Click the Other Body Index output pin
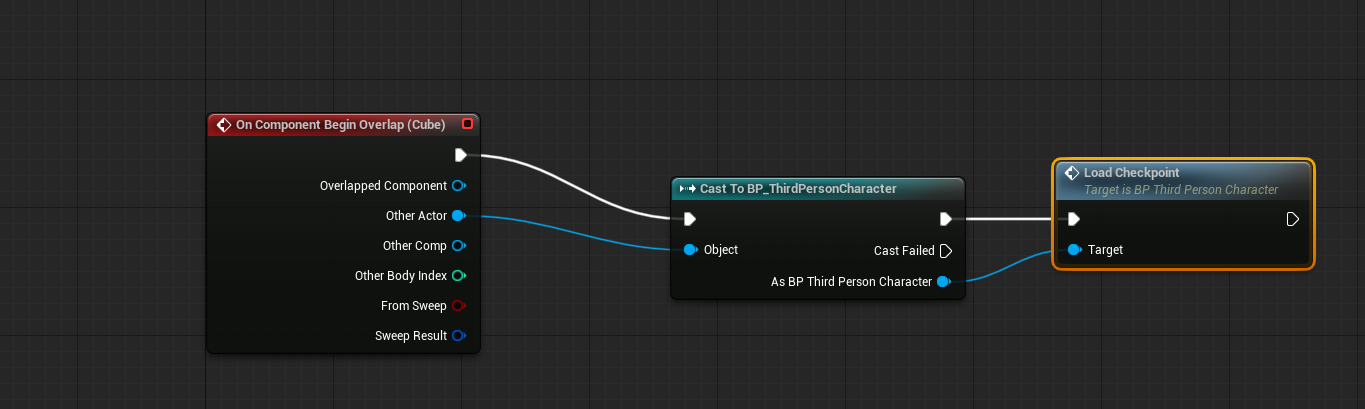 point(459,276)
